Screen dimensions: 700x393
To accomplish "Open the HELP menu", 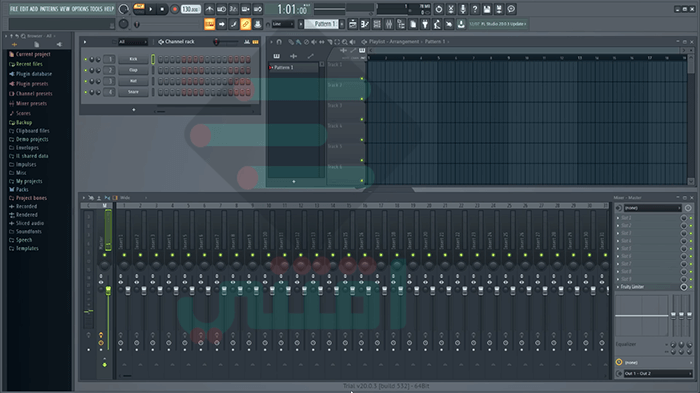I will coord(108,9).
